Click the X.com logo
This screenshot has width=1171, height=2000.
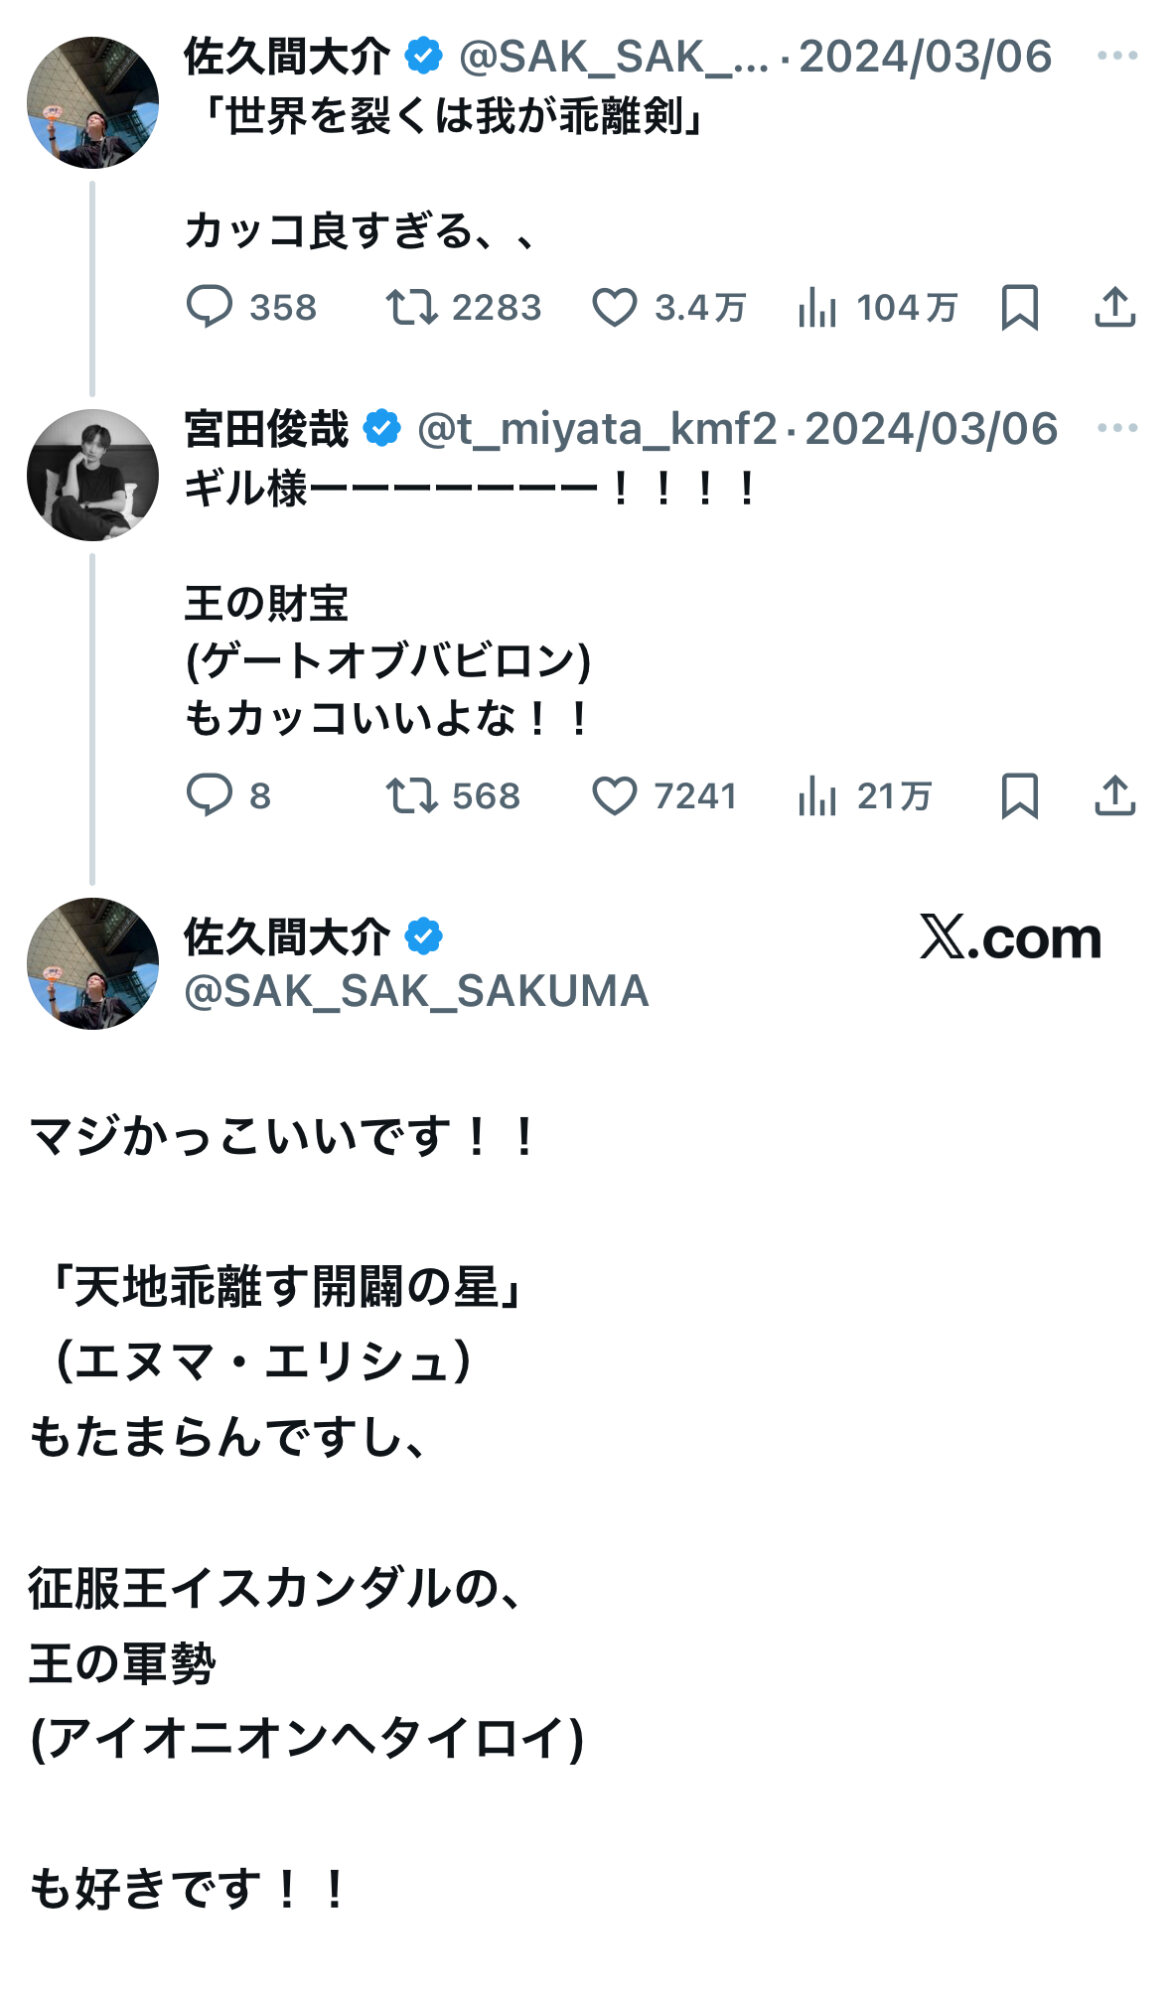[1010, 938]
